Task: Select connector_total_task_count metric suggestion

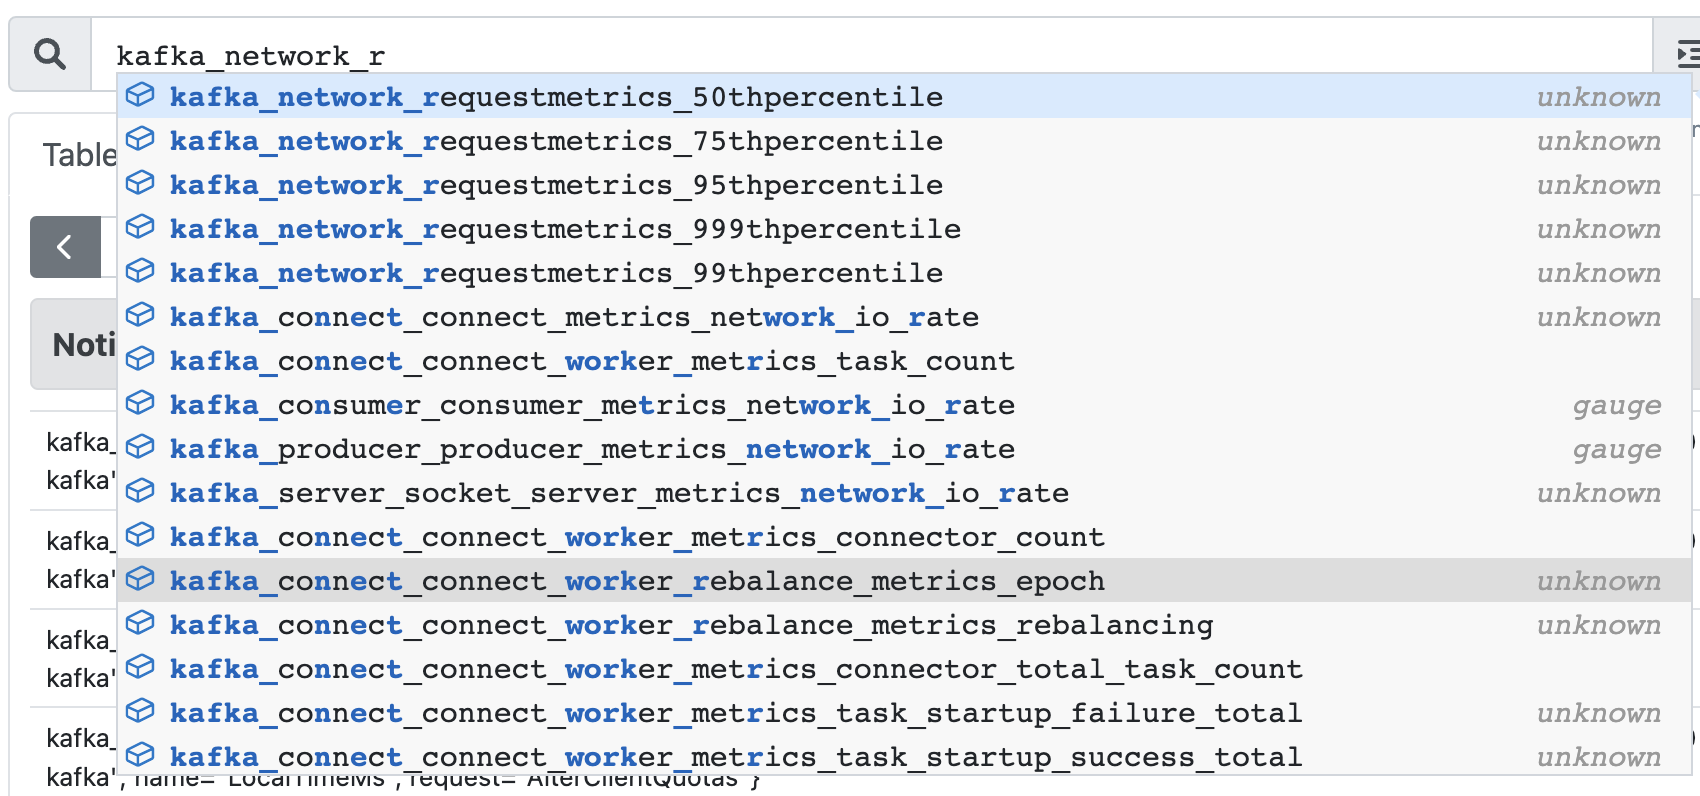Action: point(904,668)
